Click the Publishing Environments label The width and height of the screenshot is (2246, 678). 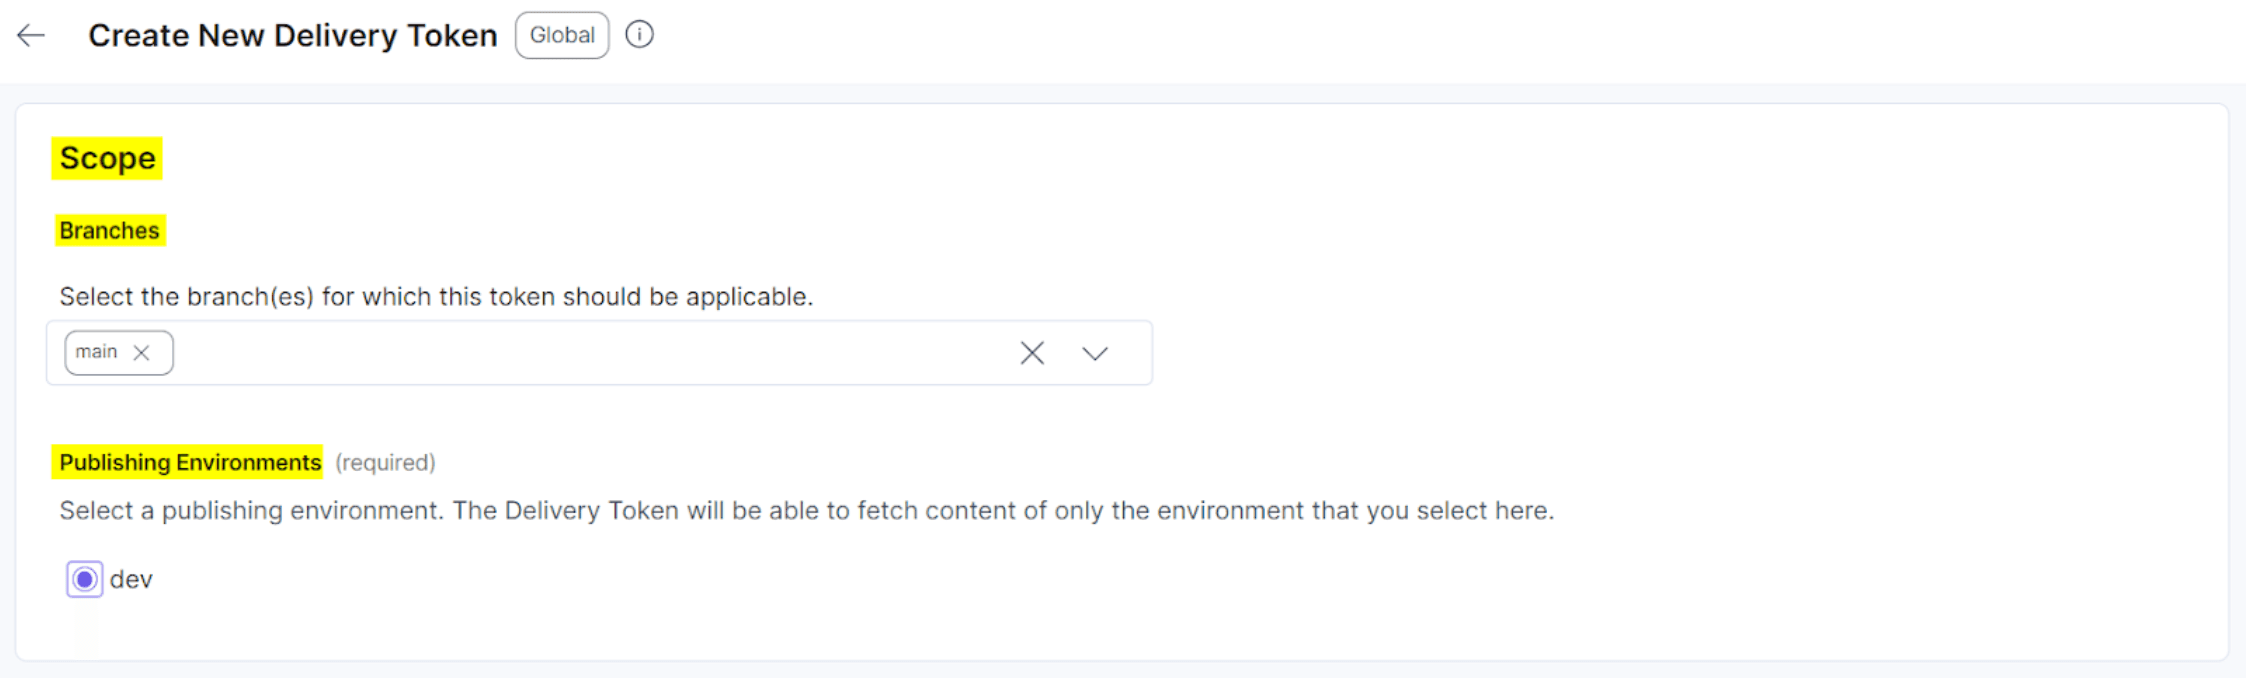click(189, 462)
